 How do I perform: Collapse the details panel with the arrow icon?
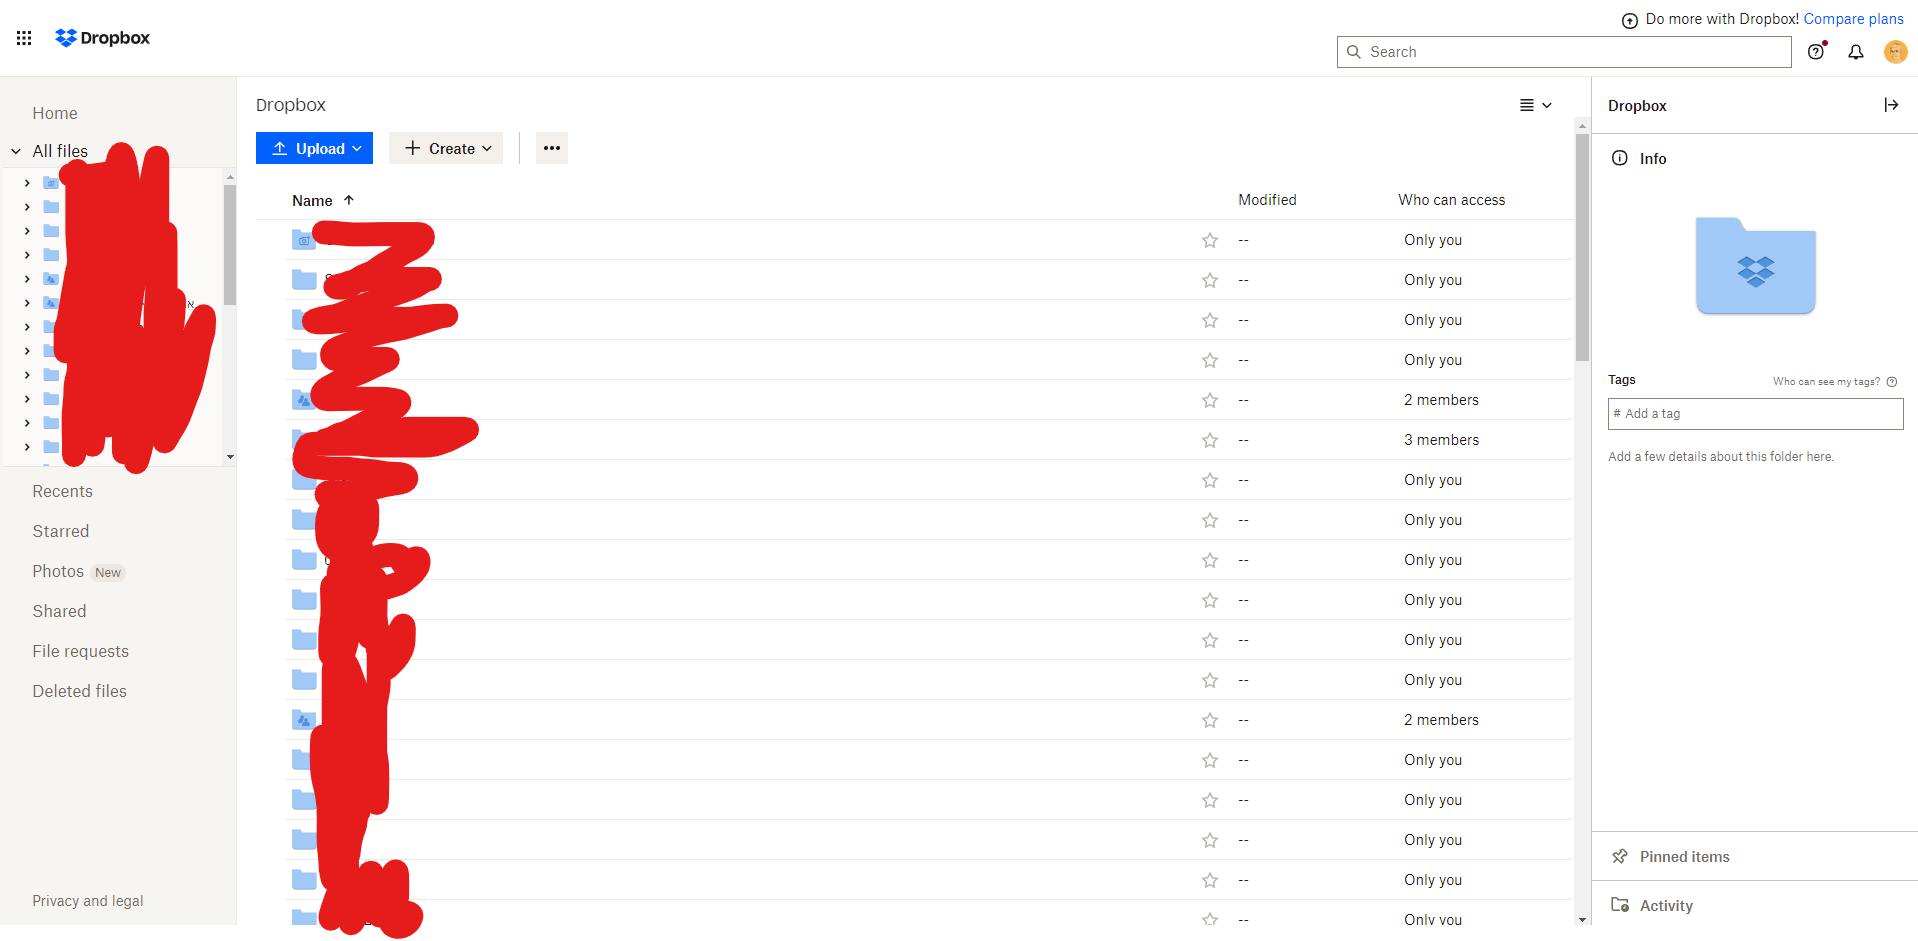(1891, 105)
